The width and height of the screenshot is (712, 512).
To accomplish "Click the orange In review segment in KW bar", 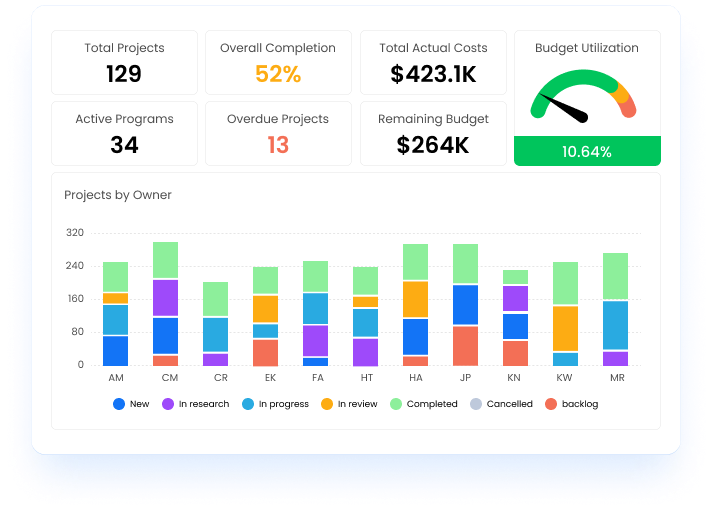I will pos(565,329).
